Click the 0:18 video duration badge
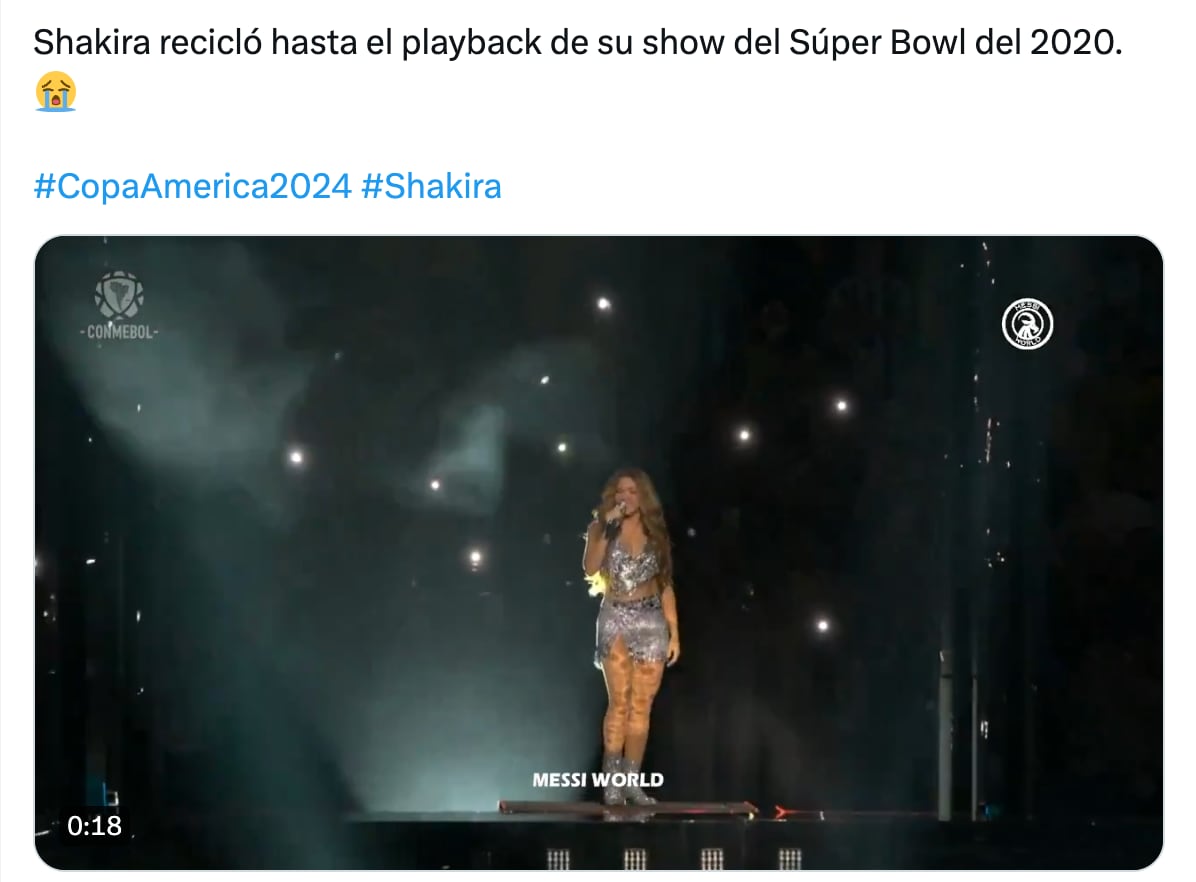The height and width of the screenshot is (882, 1196). pyautogui.click(x=95, y=826)
